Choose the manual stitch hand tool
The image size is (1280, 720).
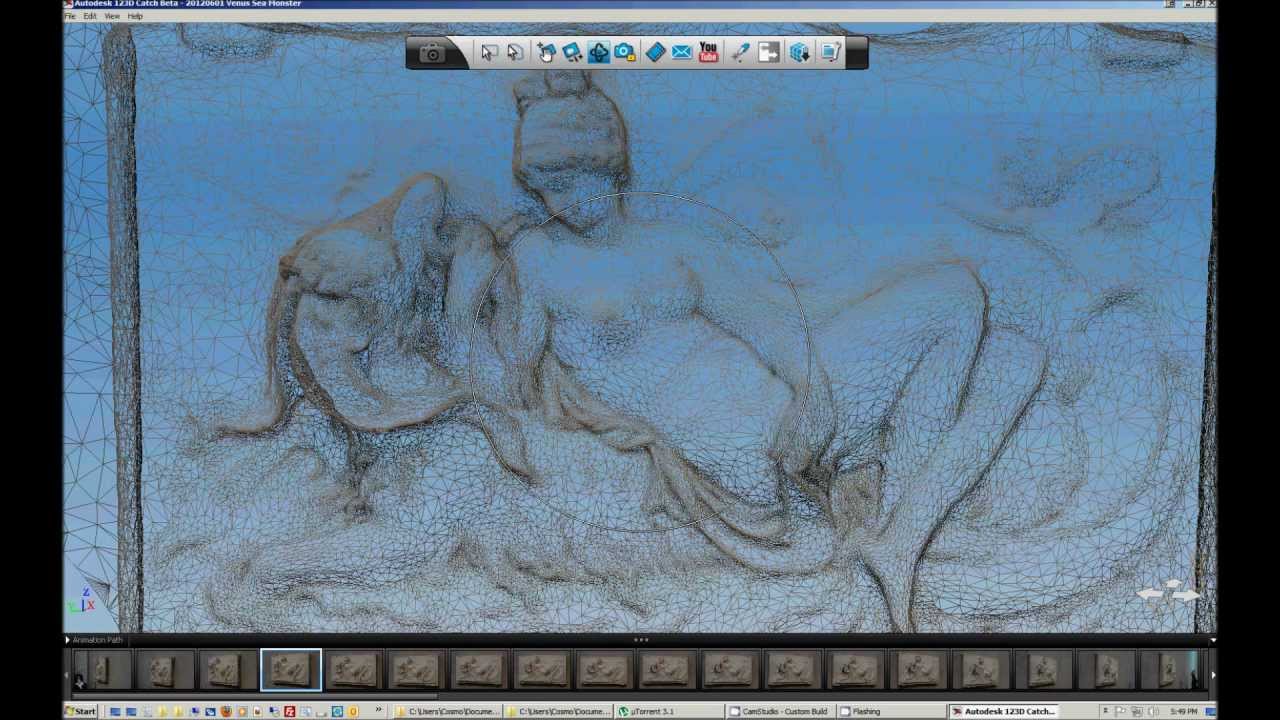coord(546,53)
